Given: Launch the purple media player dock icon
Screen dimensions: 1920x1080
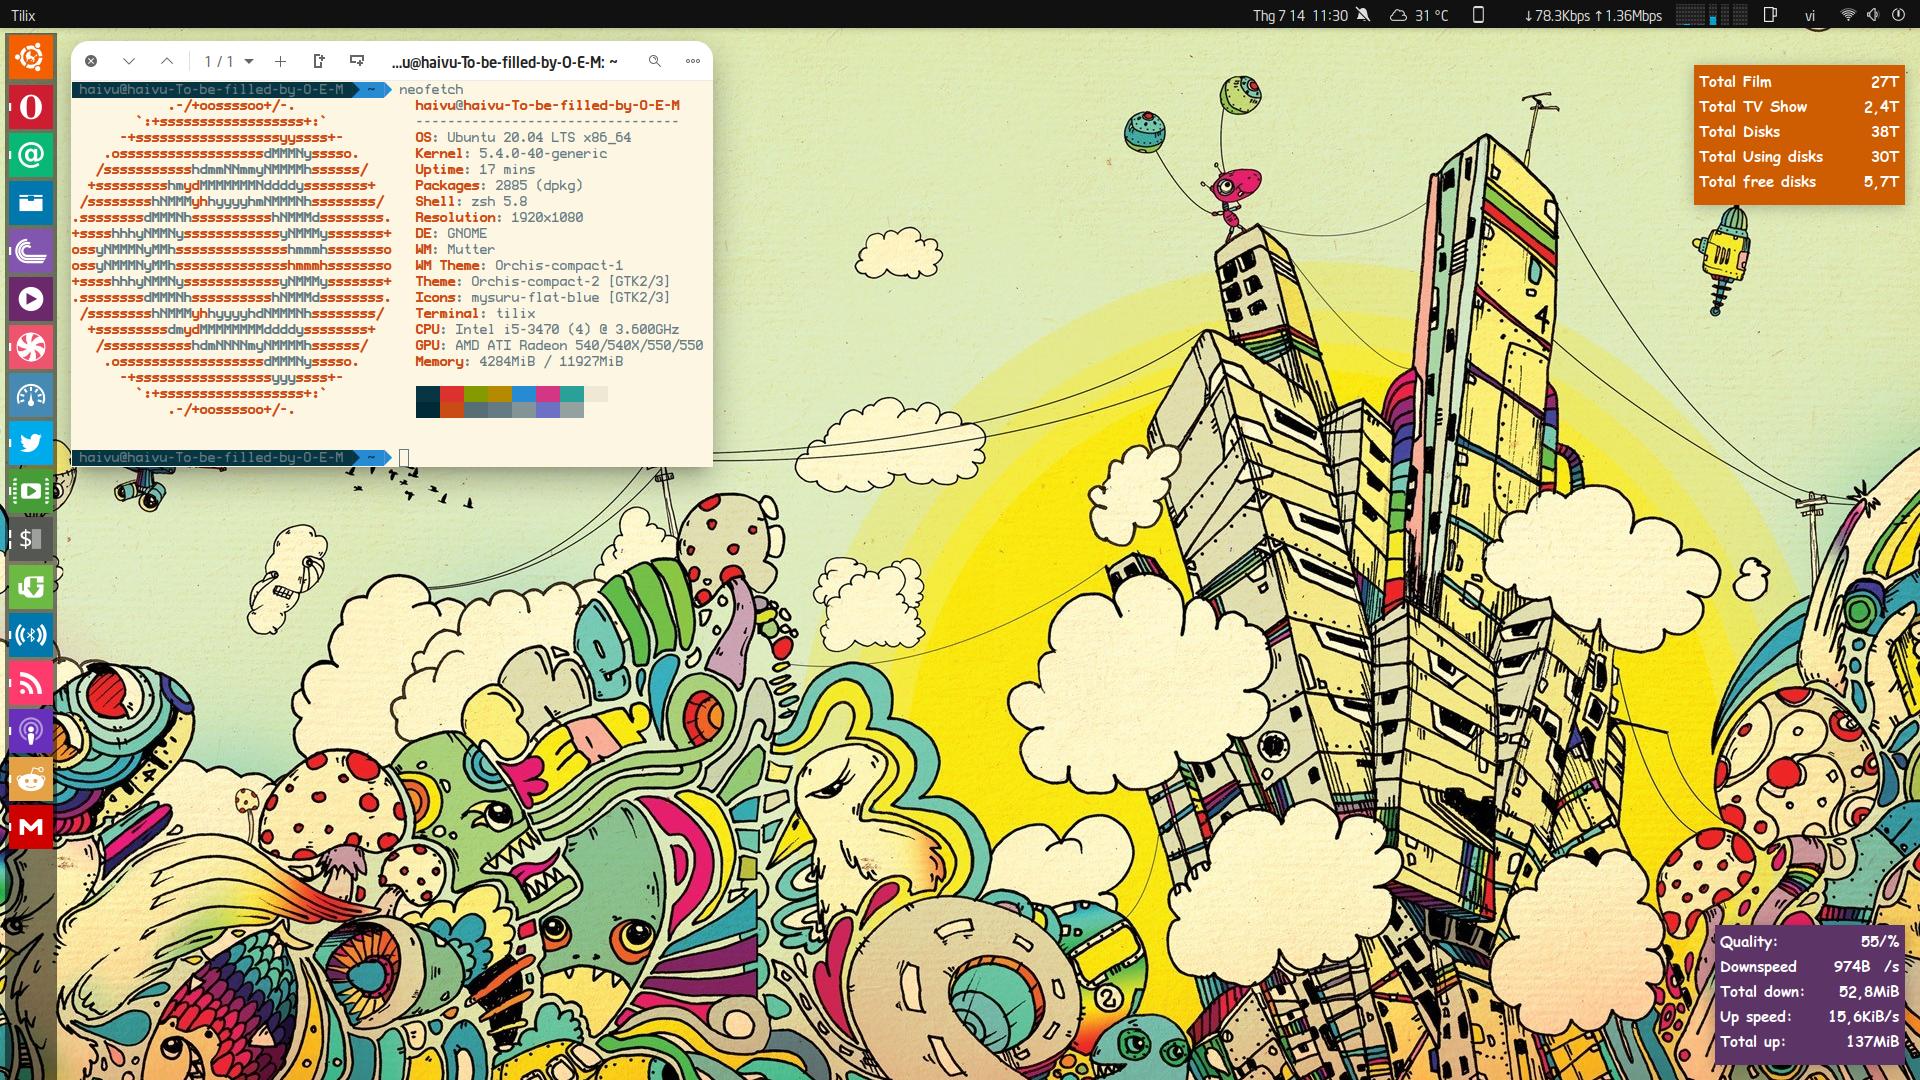Looking at the screenshot, I should tap(31, 298).
